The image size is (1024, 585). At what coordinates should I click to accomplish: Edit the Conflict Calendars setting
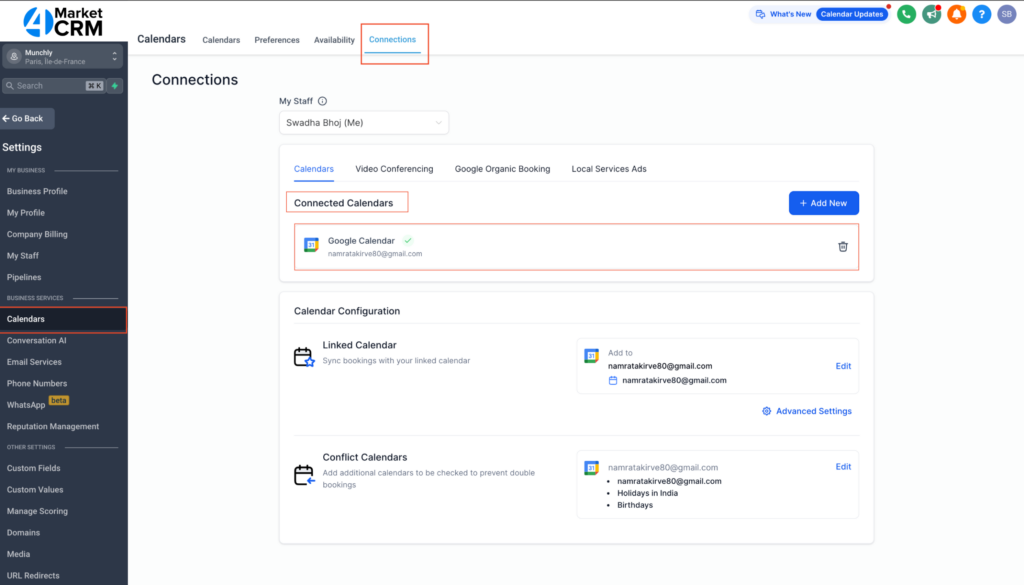[843, 467]
